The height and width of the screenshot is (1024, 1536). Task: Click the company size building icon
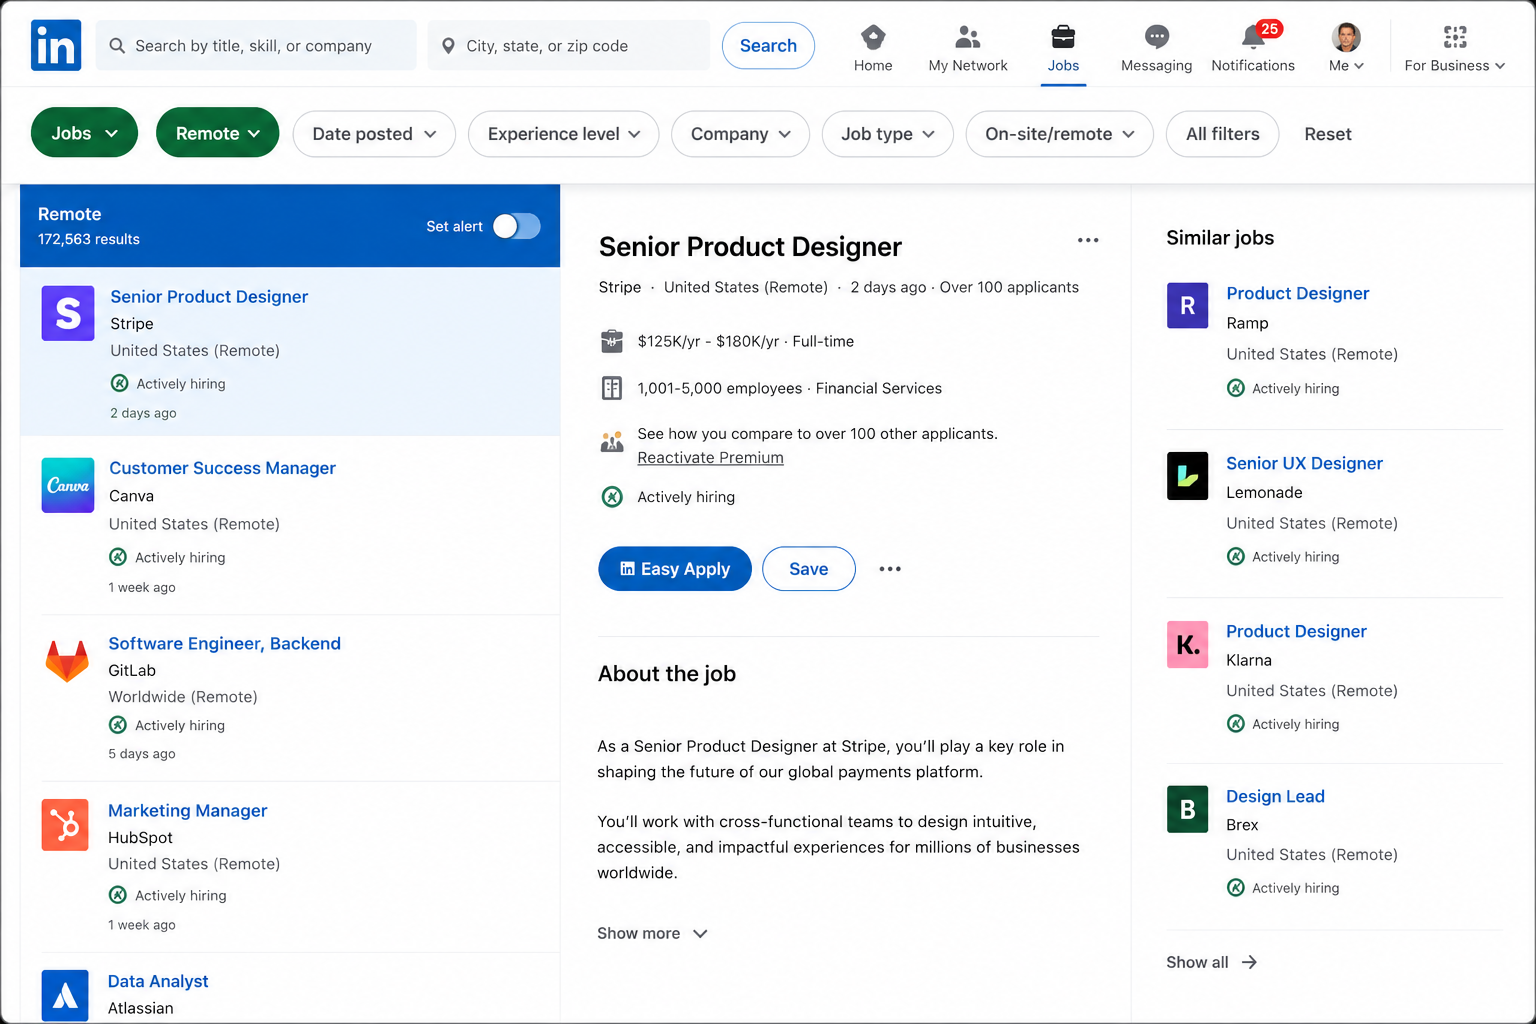pos(612,388)
